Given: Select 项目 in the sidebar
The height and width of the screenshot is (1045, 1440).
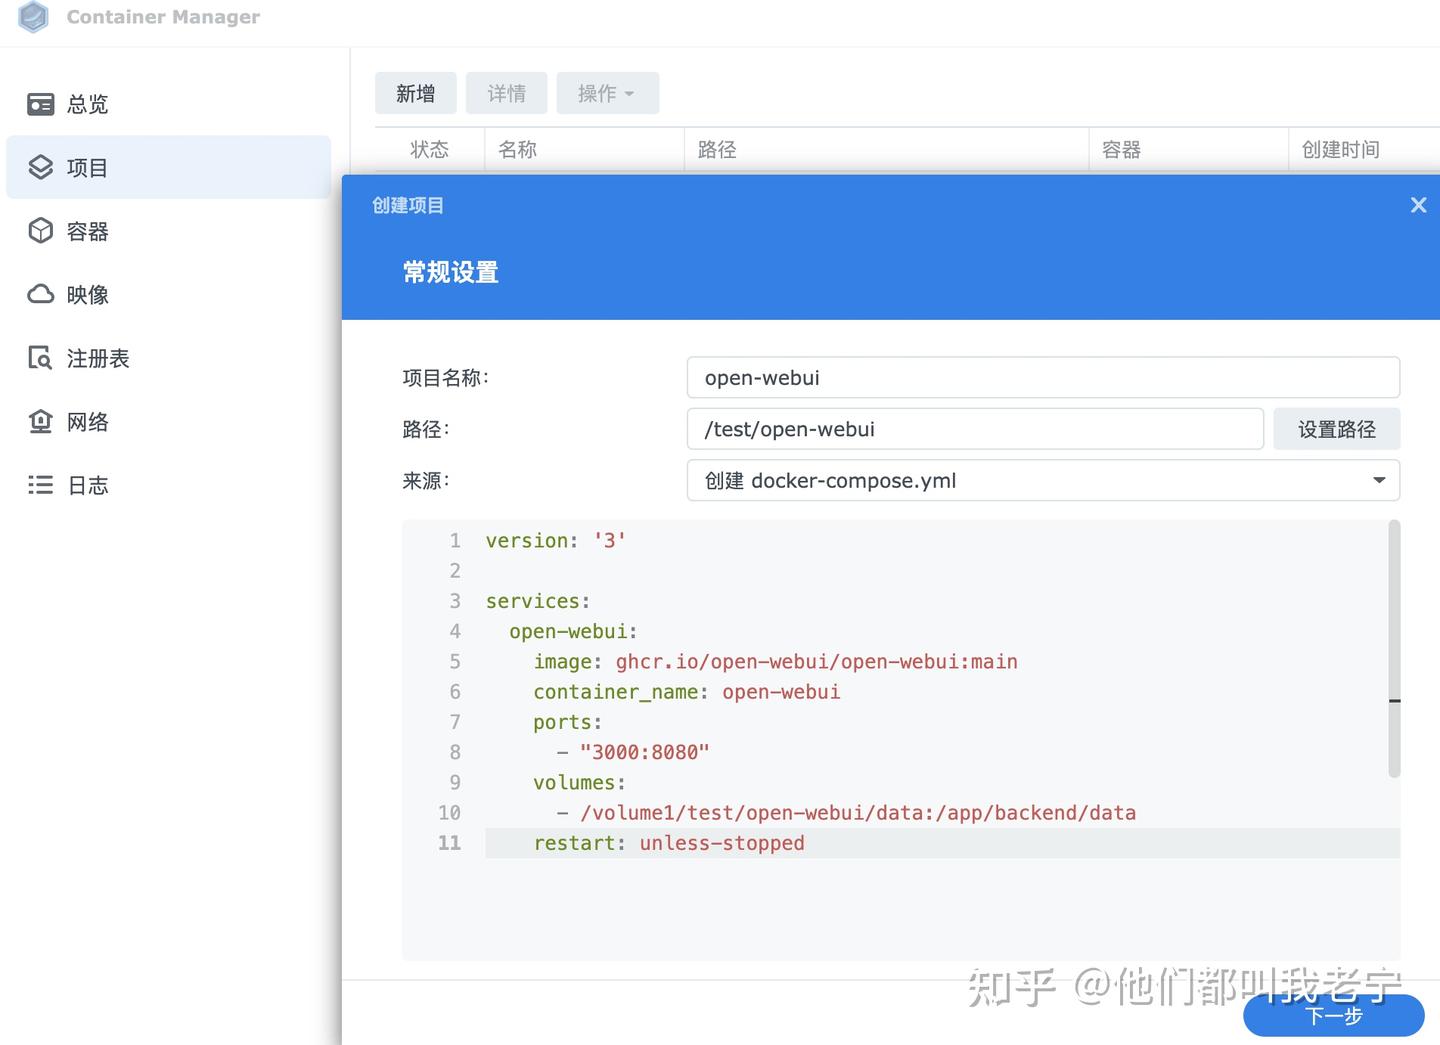Looking at the screenshot, I should pos(168,167).
